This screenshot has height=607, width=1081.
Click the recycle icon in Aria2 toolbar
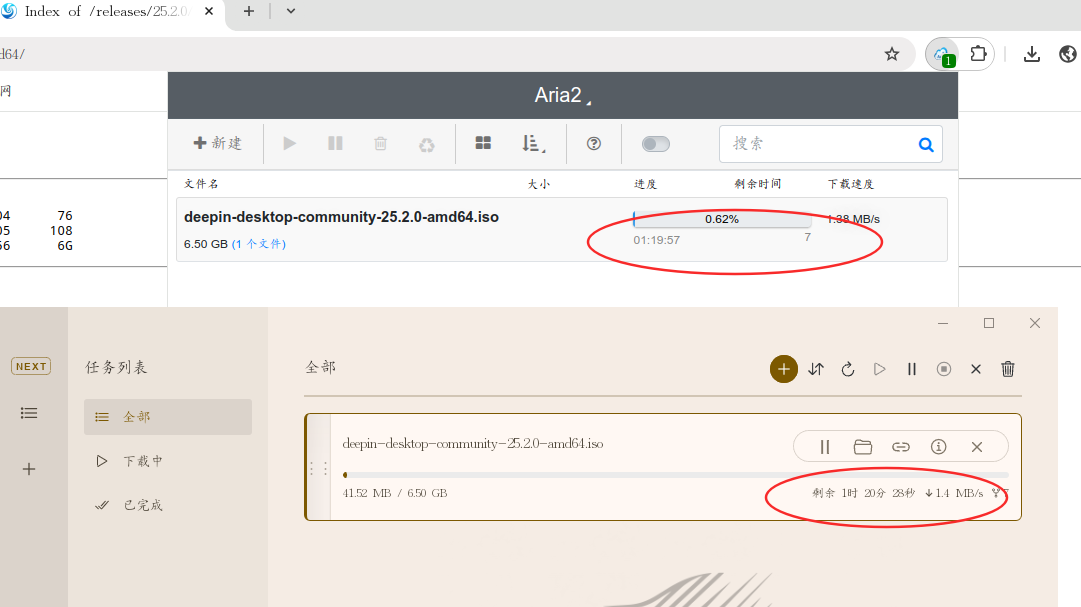pyautogui.click(x=427, y=144)
